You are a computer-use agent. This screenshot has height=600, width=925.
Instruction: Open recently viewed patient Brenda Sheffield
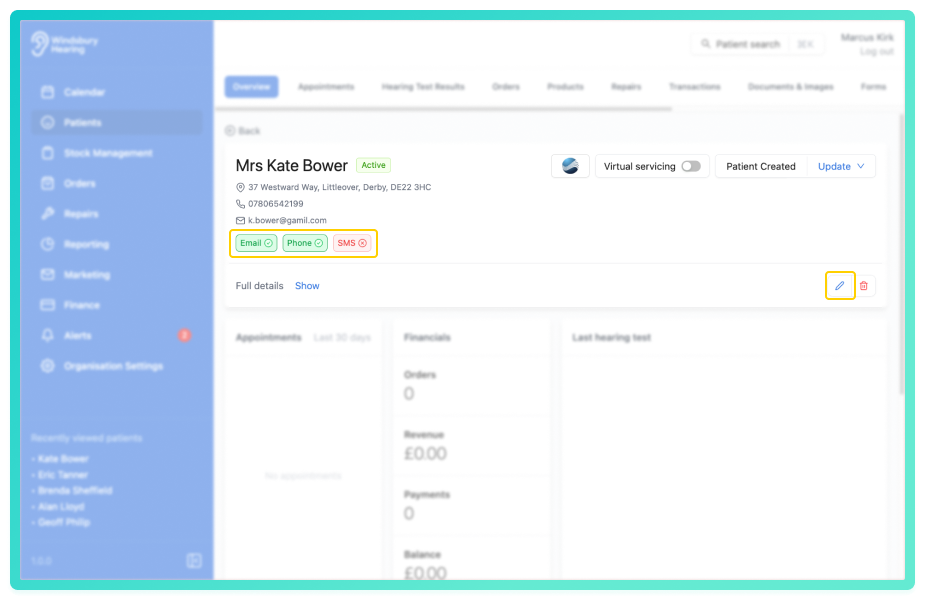point(75,490)
